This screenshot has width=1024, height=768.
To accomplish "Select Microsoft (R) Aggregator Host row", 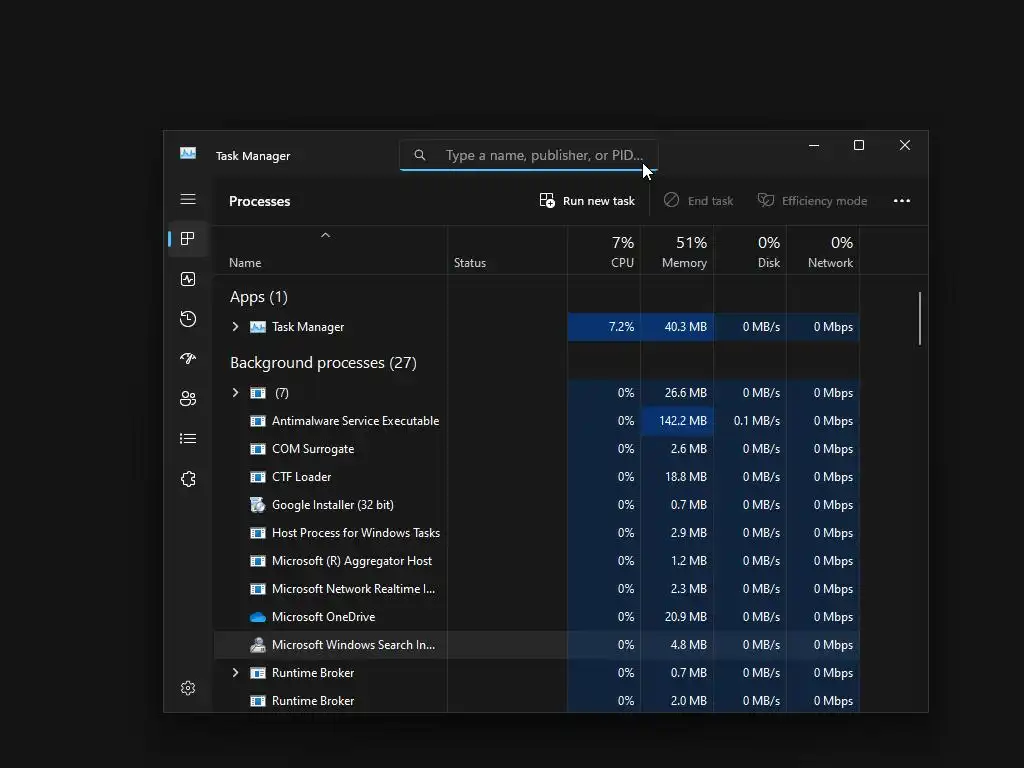I will click(x=537, y=561).
